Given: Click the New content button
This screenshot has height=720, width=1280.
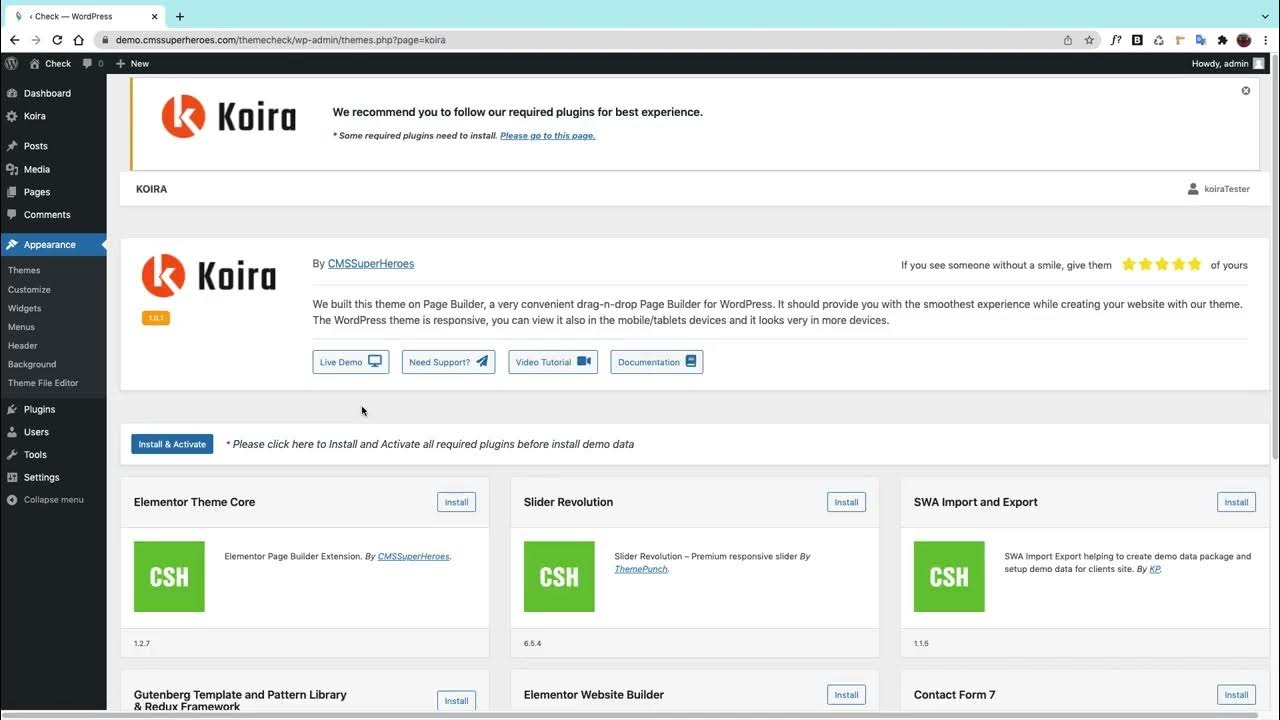Looking at the screenshot, I should pos(132,63).
